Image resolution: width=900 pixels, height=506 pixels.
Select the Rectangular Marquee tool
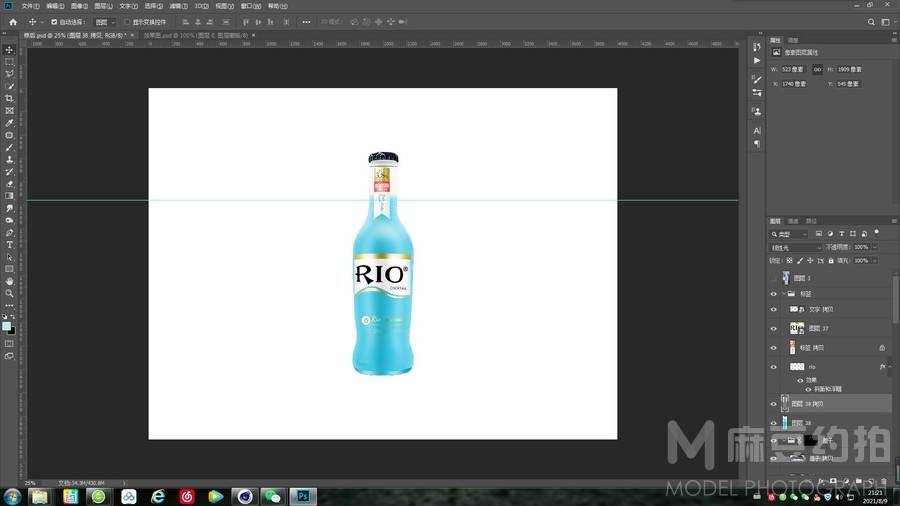[x=9, y=62]
